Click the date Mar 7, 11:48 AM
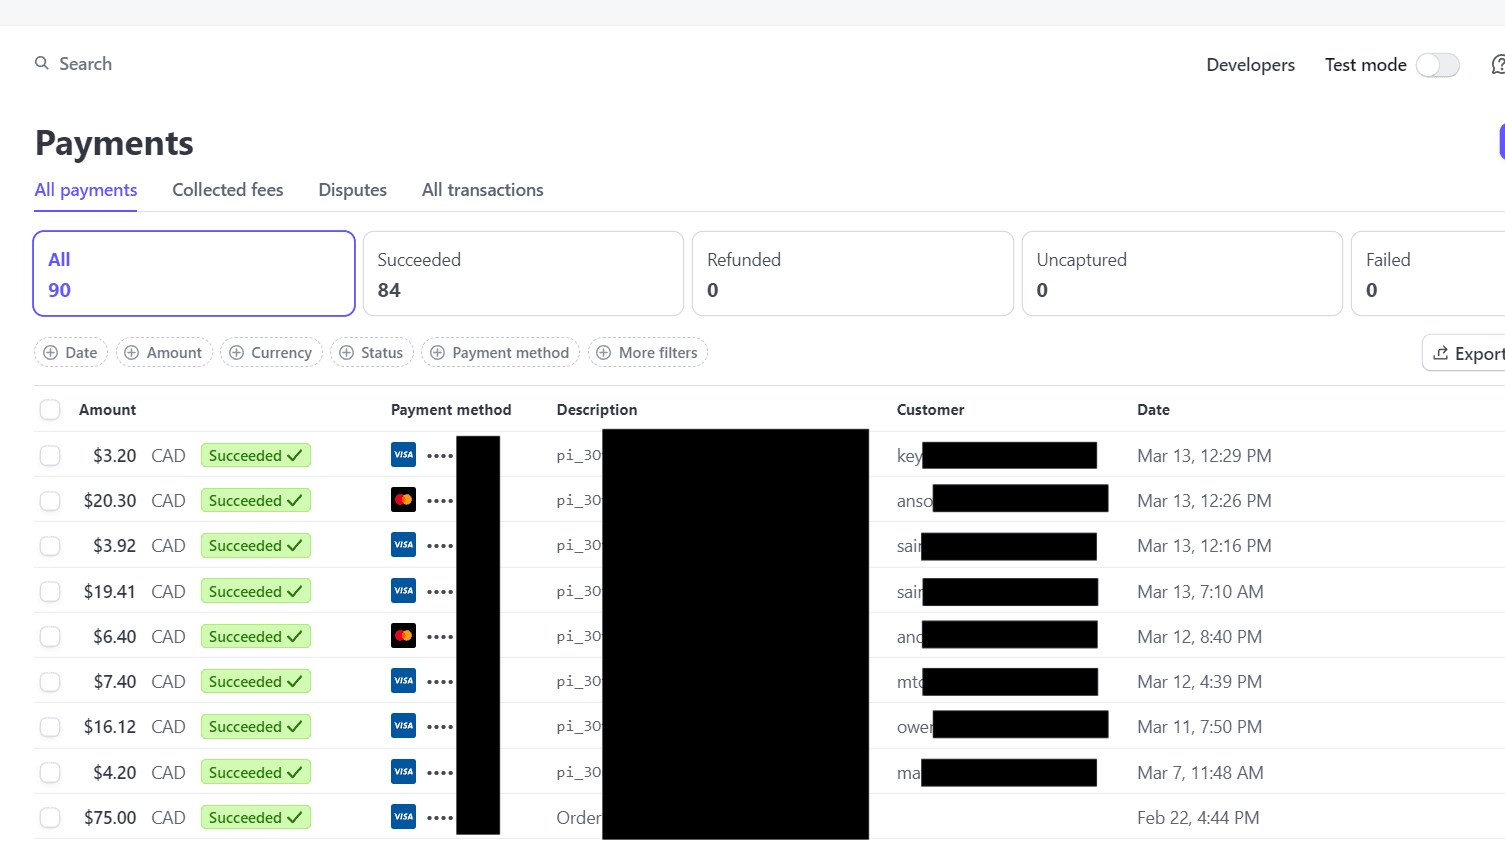Image resolution: width=1505 pixels, height=847 pixels. 1200,773
